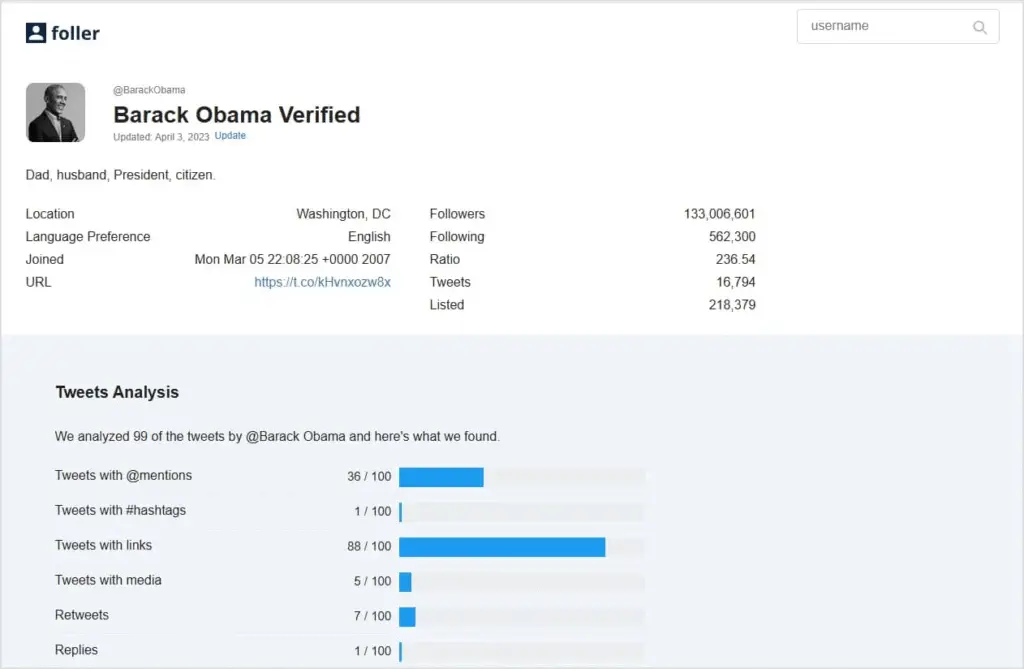The width and height of the screenshot is (1024, 669).
Task: Click the Retweets label
Action: tap(82, 615)
